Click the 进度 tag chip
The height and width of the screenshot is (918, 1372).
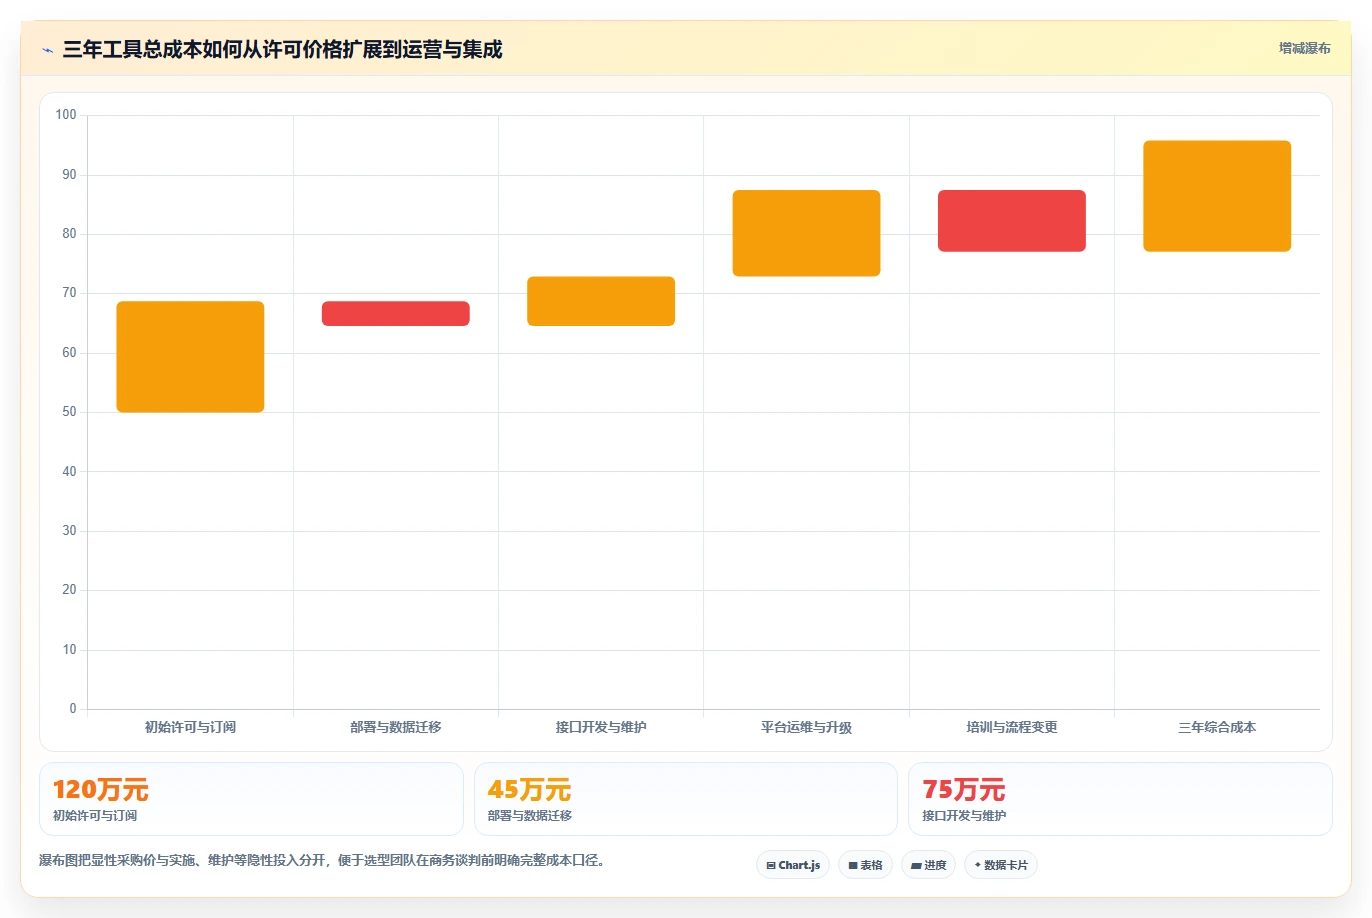coord(929,865)
